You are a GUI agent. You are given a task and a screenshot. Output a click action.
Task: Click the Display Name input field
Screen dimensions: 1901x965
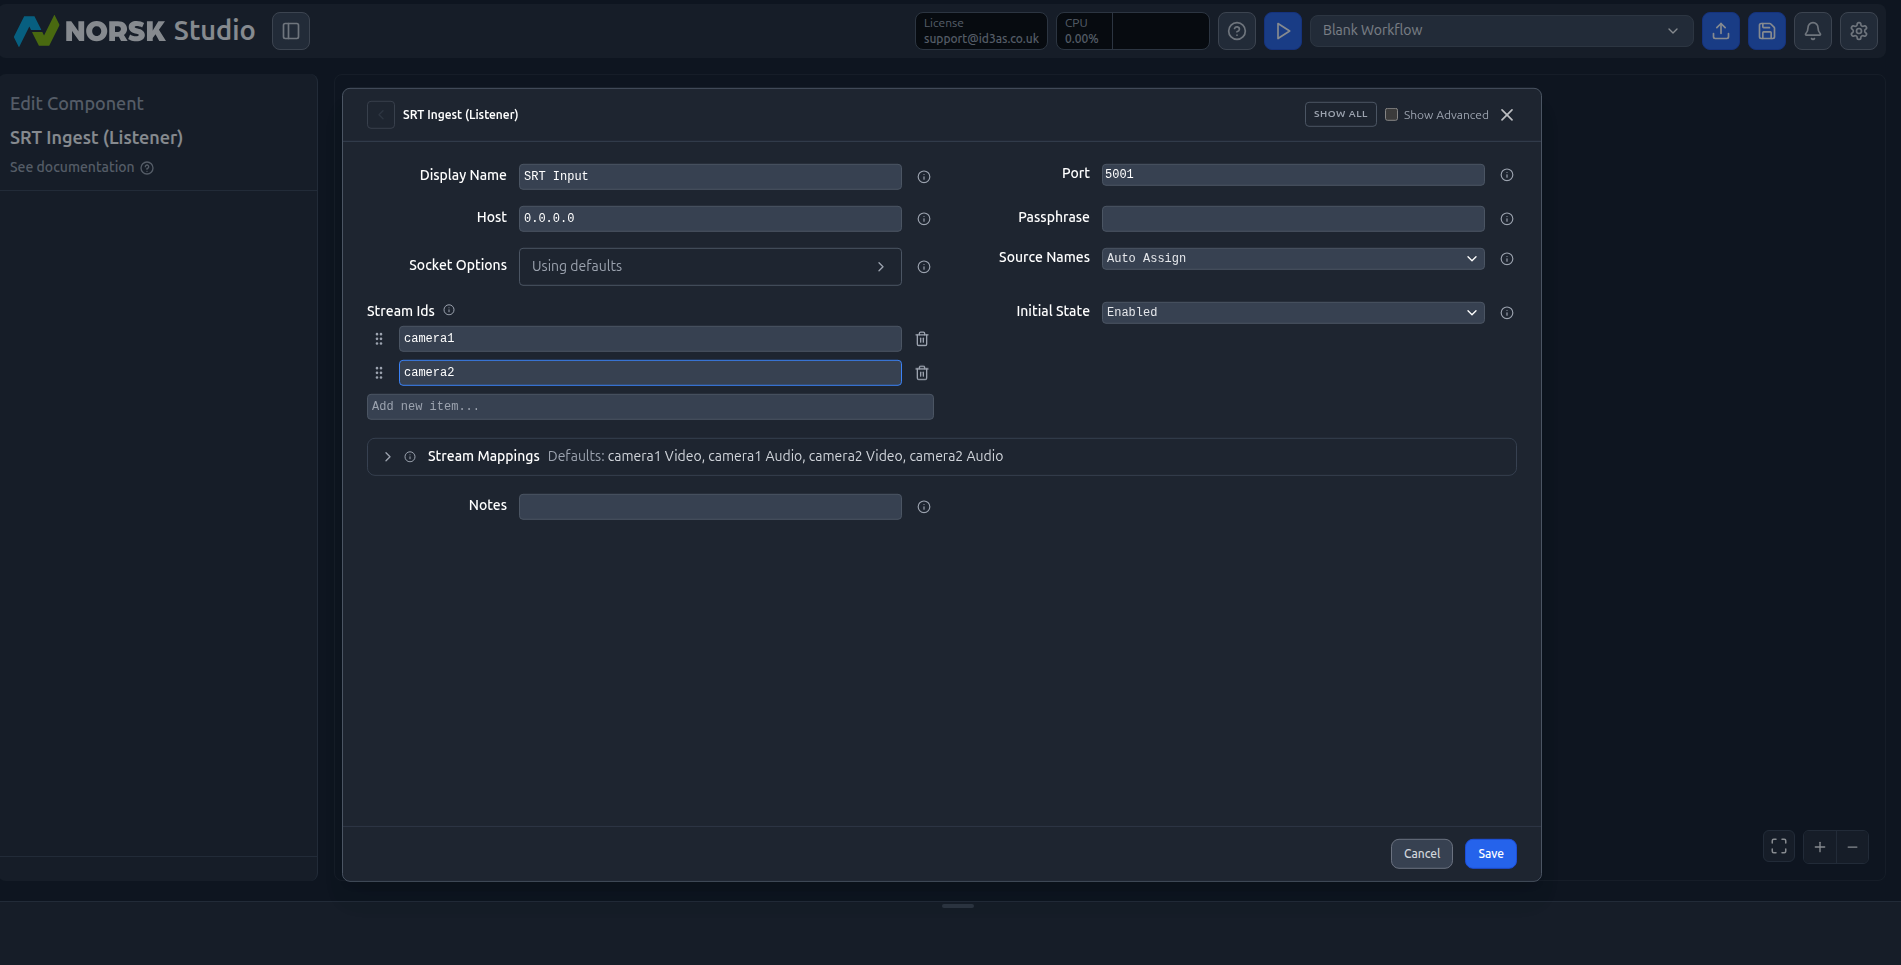(x=710, y=176)
